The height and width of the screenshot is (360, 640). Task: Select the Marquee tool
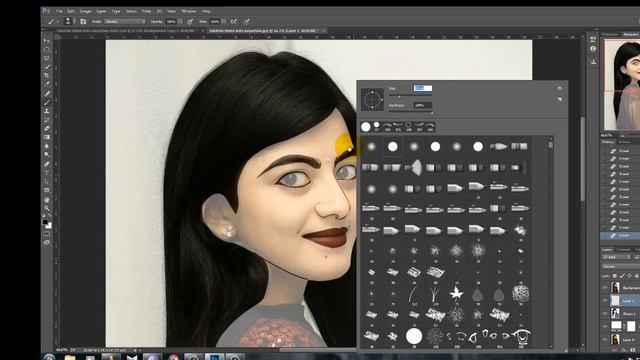(x=47, y=49)
